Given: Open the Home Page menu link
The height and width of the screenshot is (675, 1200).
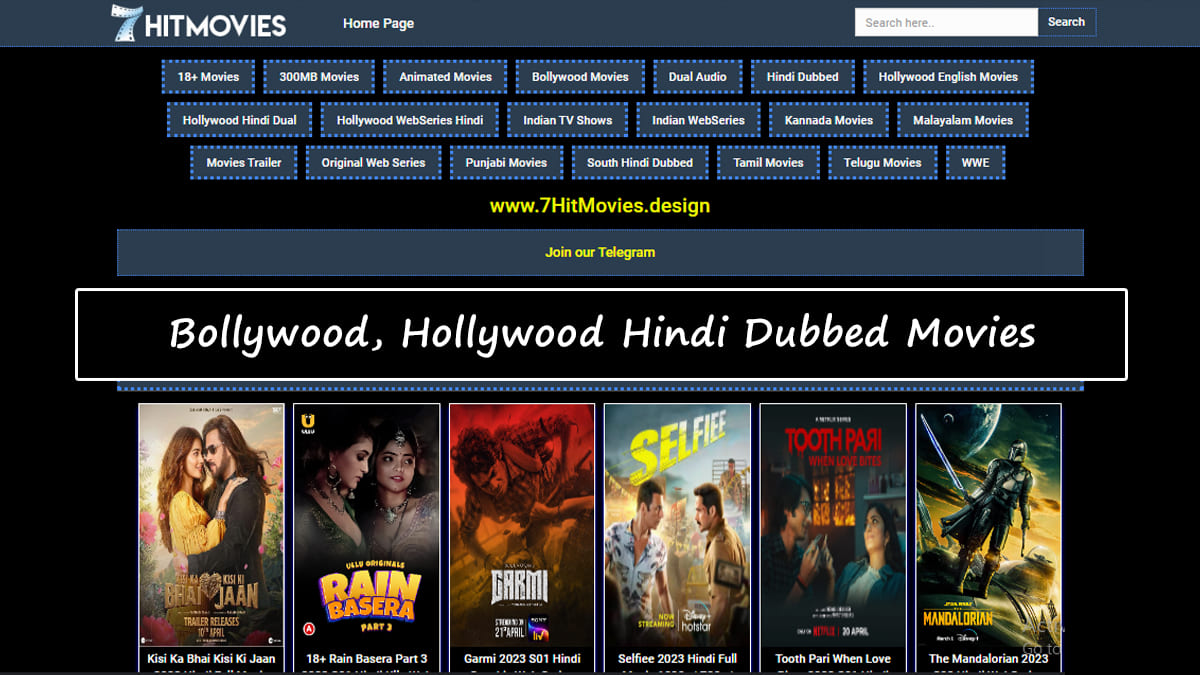Looking at the screenshot, I should pyautogui.click(x=378, y=23).
